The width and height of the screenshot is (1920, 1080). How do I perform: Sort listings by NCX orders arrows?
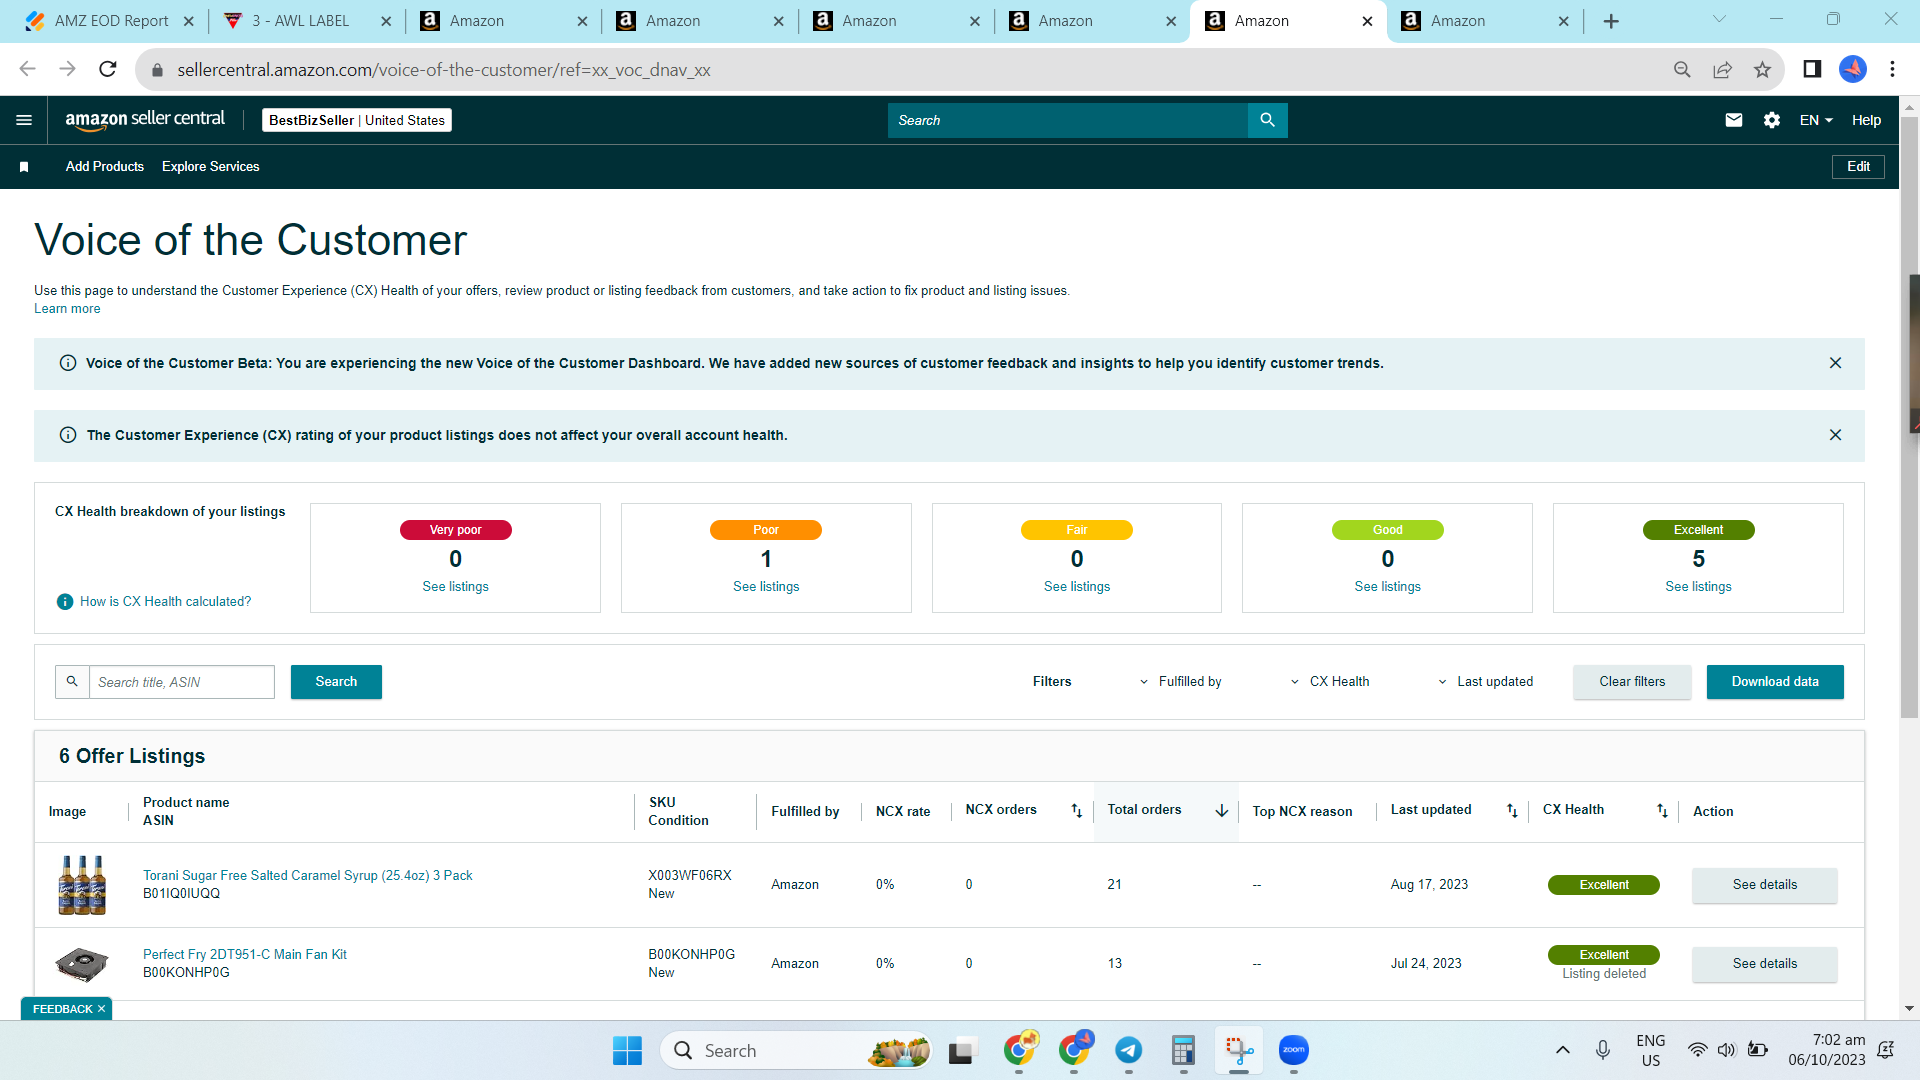(x=1077, y=811)
